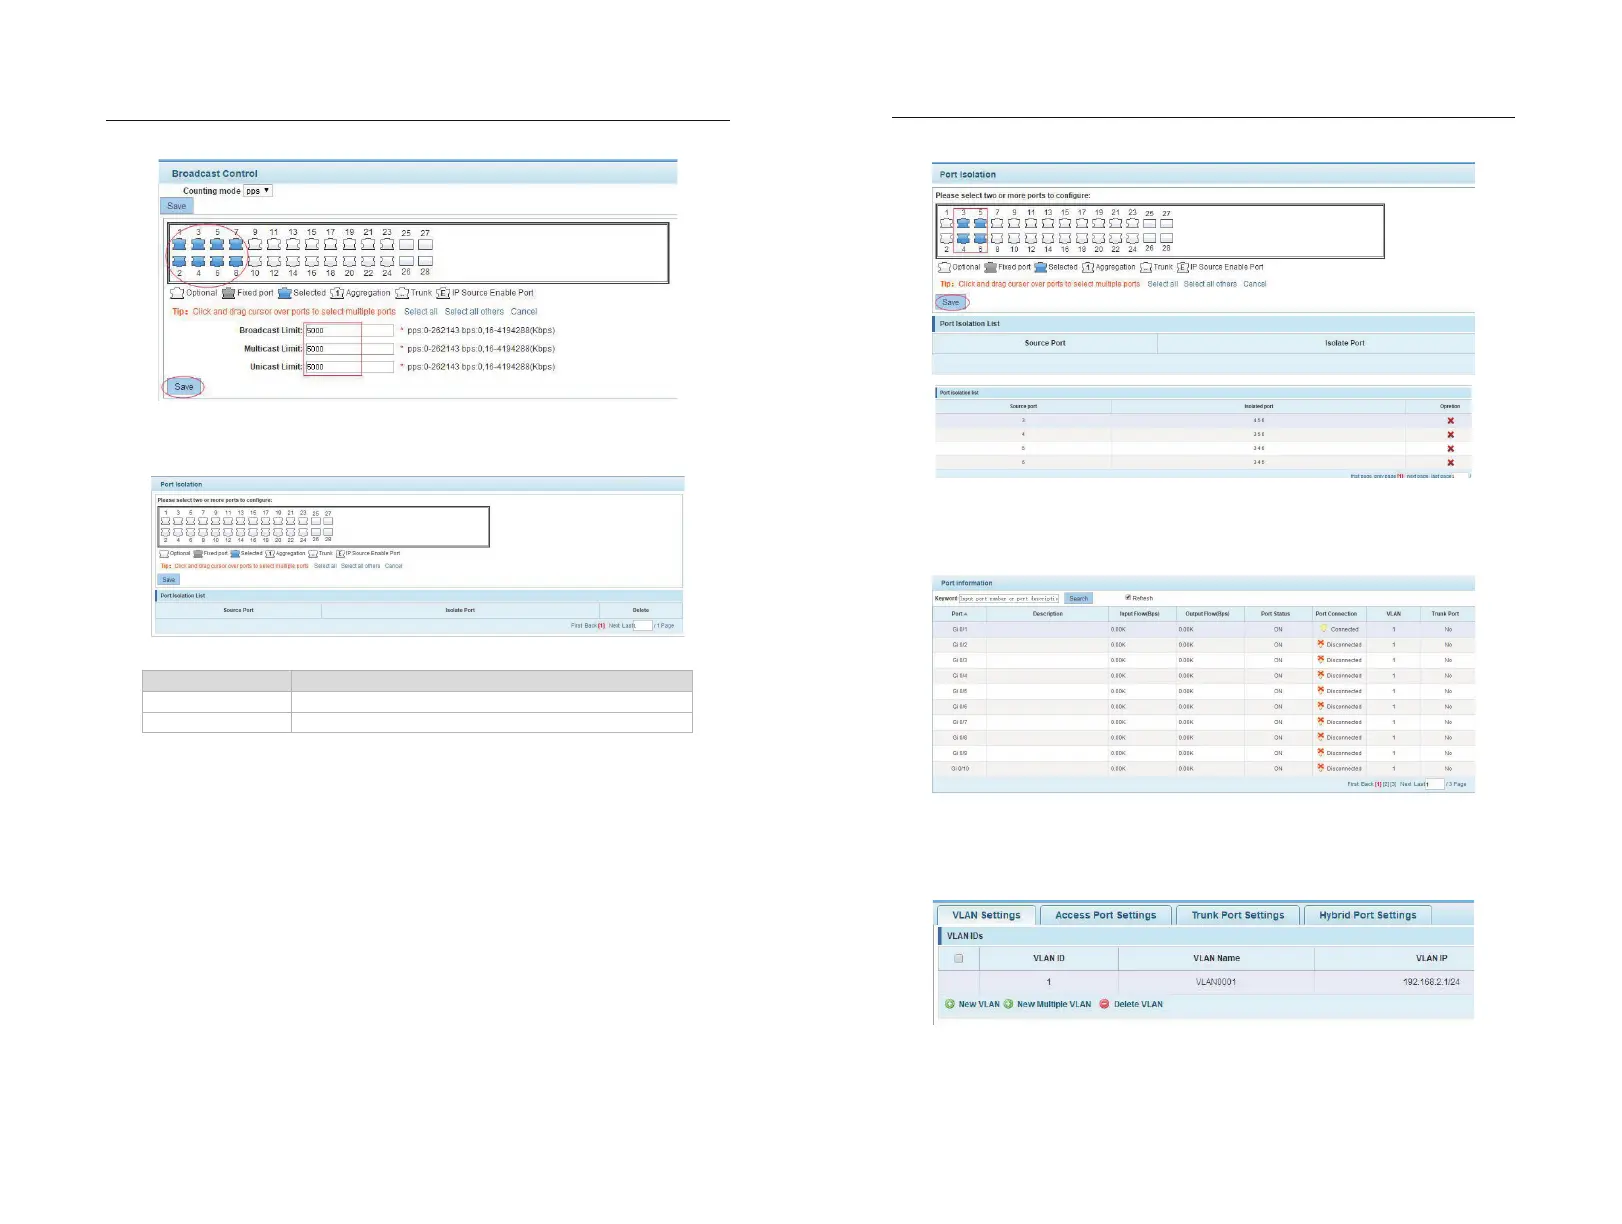1622x1224 pixels.
Task: Tick the select-all checkbox in VLAN IDs header
Action: tap(958, 958)
